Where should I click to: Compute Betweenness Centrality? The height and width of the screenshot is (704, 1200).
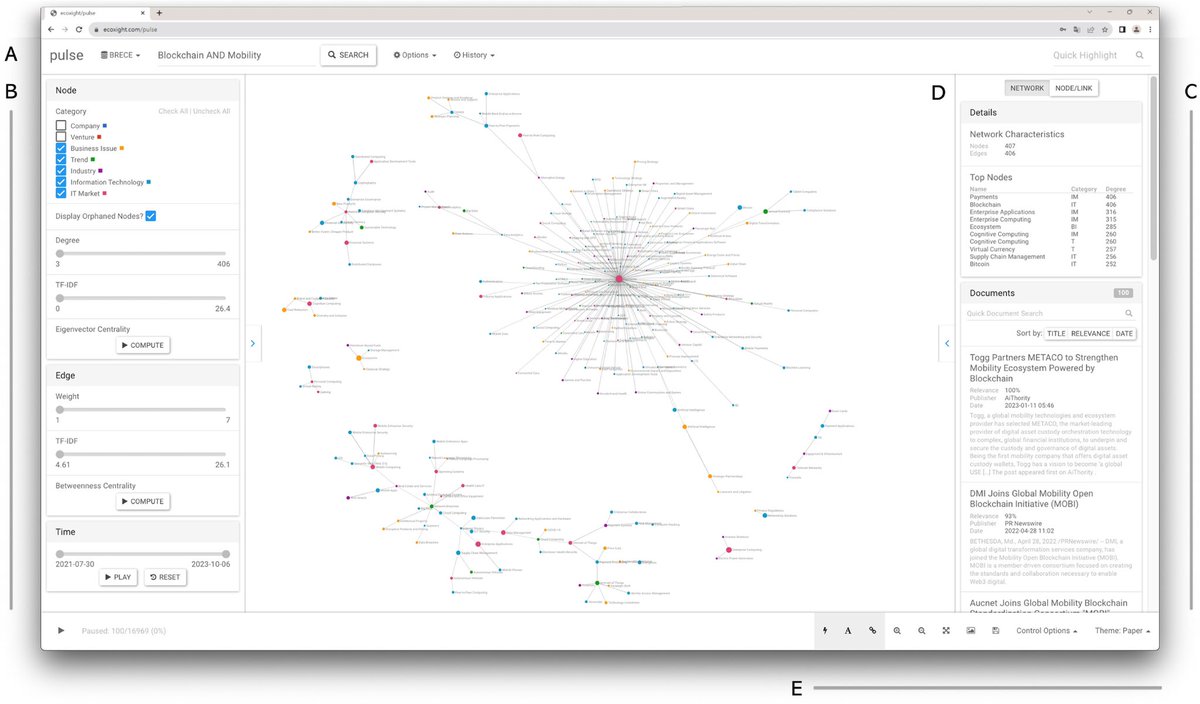pyautogui.click(x=142, y=501)
